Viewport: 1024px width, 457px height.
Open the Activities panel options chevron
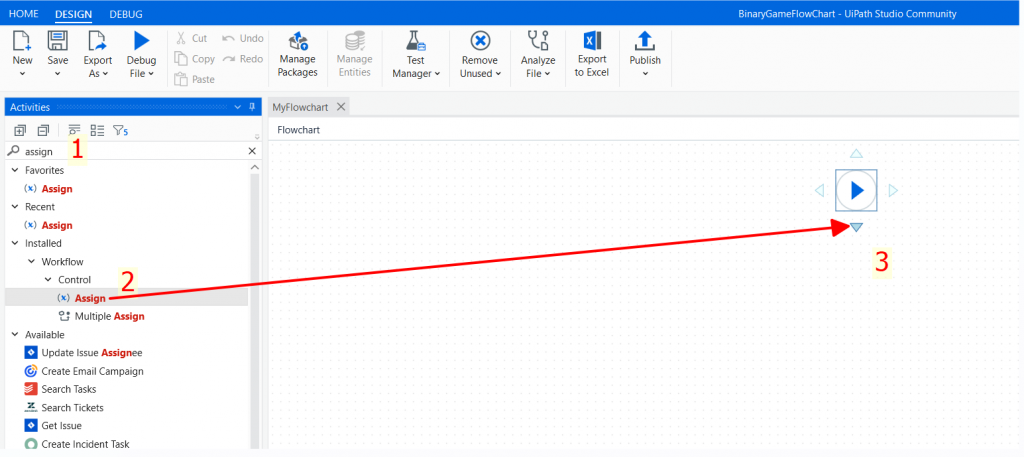pos(238,108)
